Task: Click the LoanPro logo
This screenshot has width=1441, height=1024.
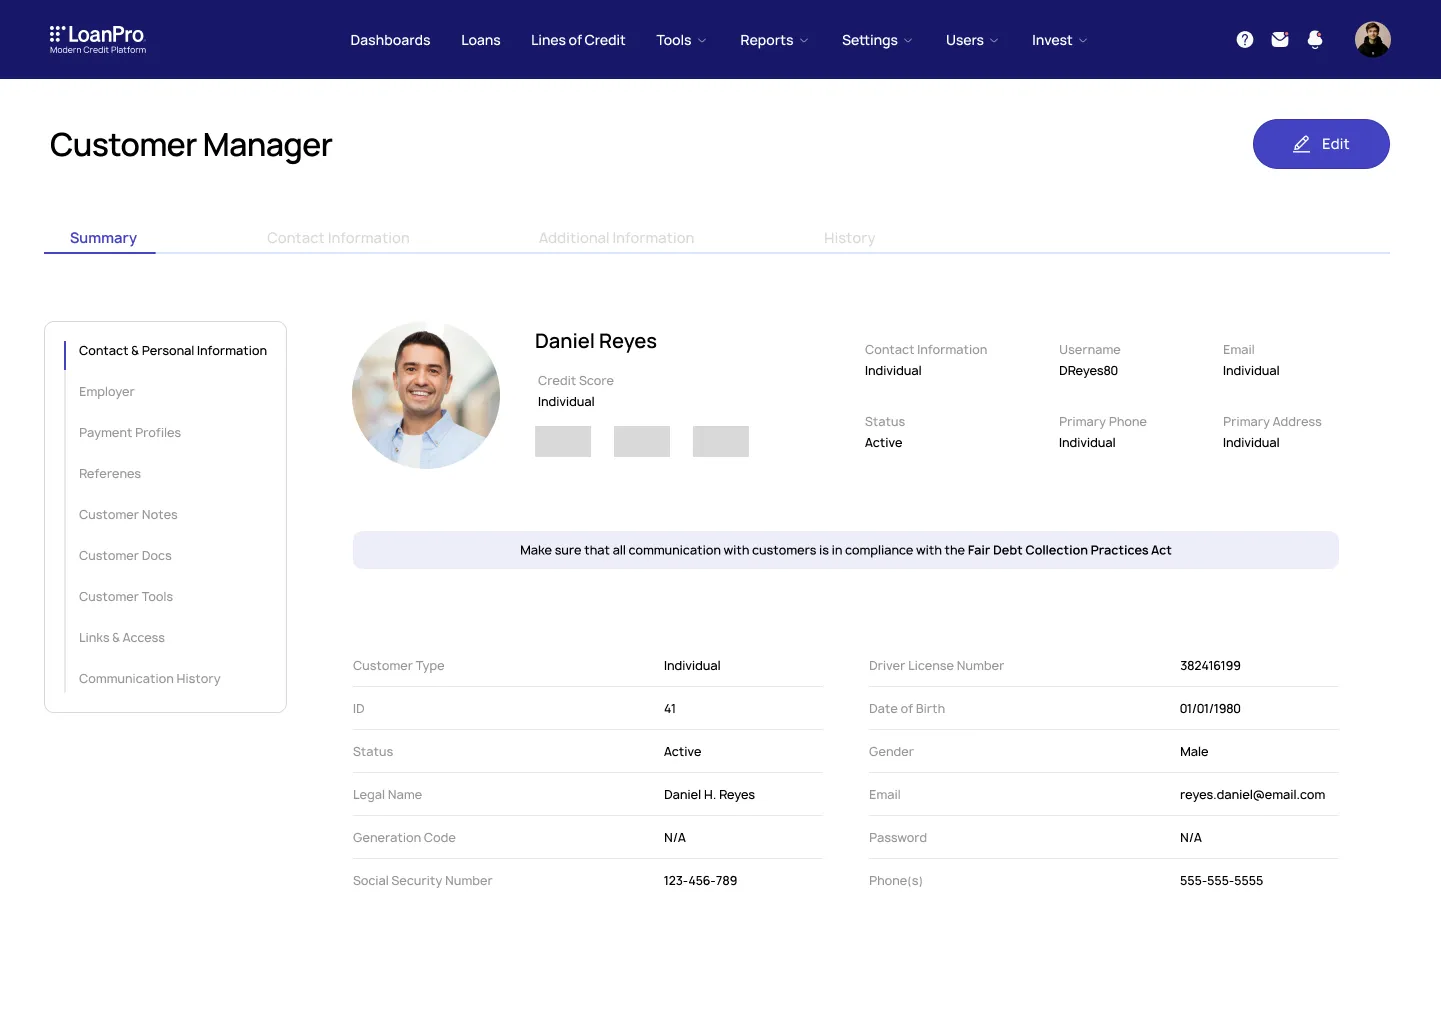Action: coord(97,39)
